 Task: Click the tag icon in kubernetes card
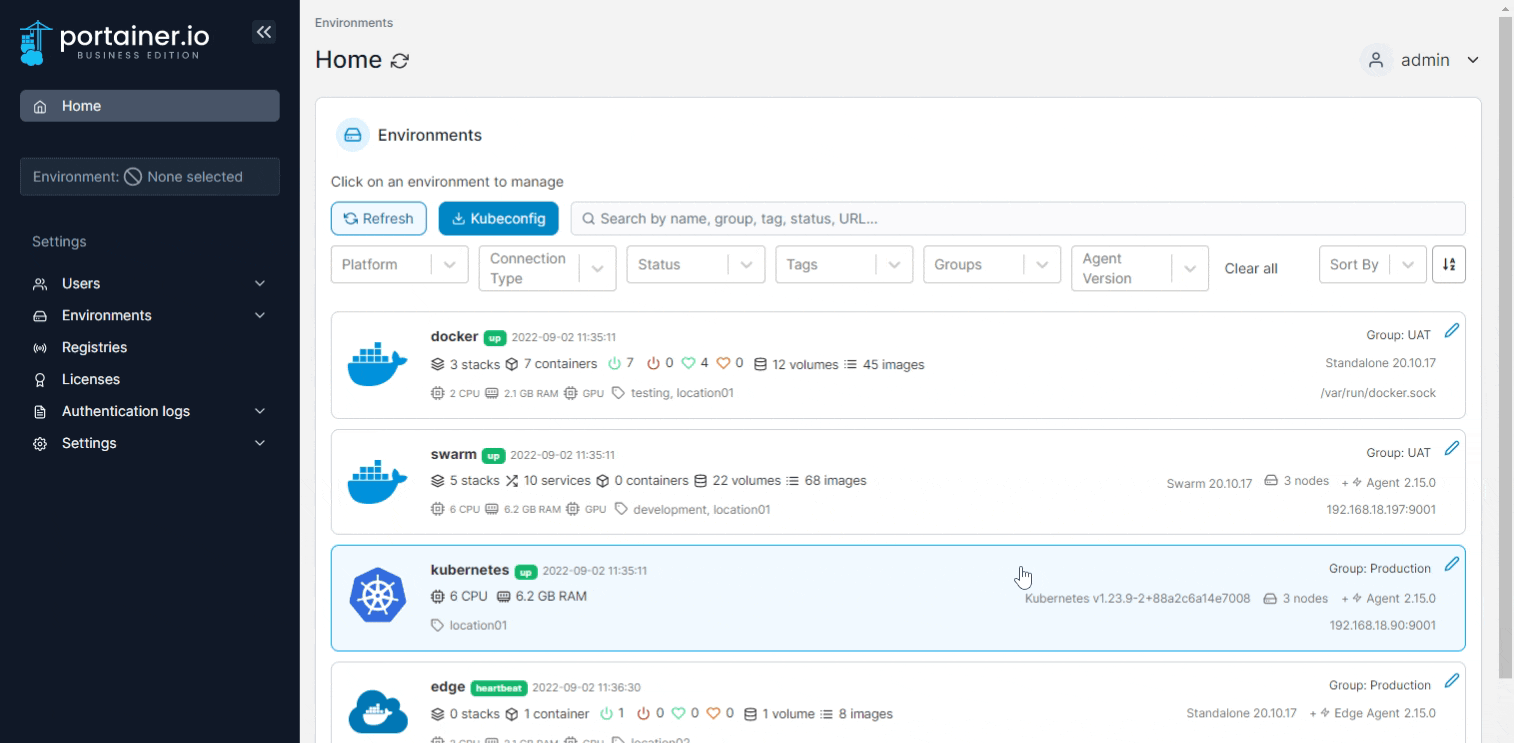click(x=437, y=625)
